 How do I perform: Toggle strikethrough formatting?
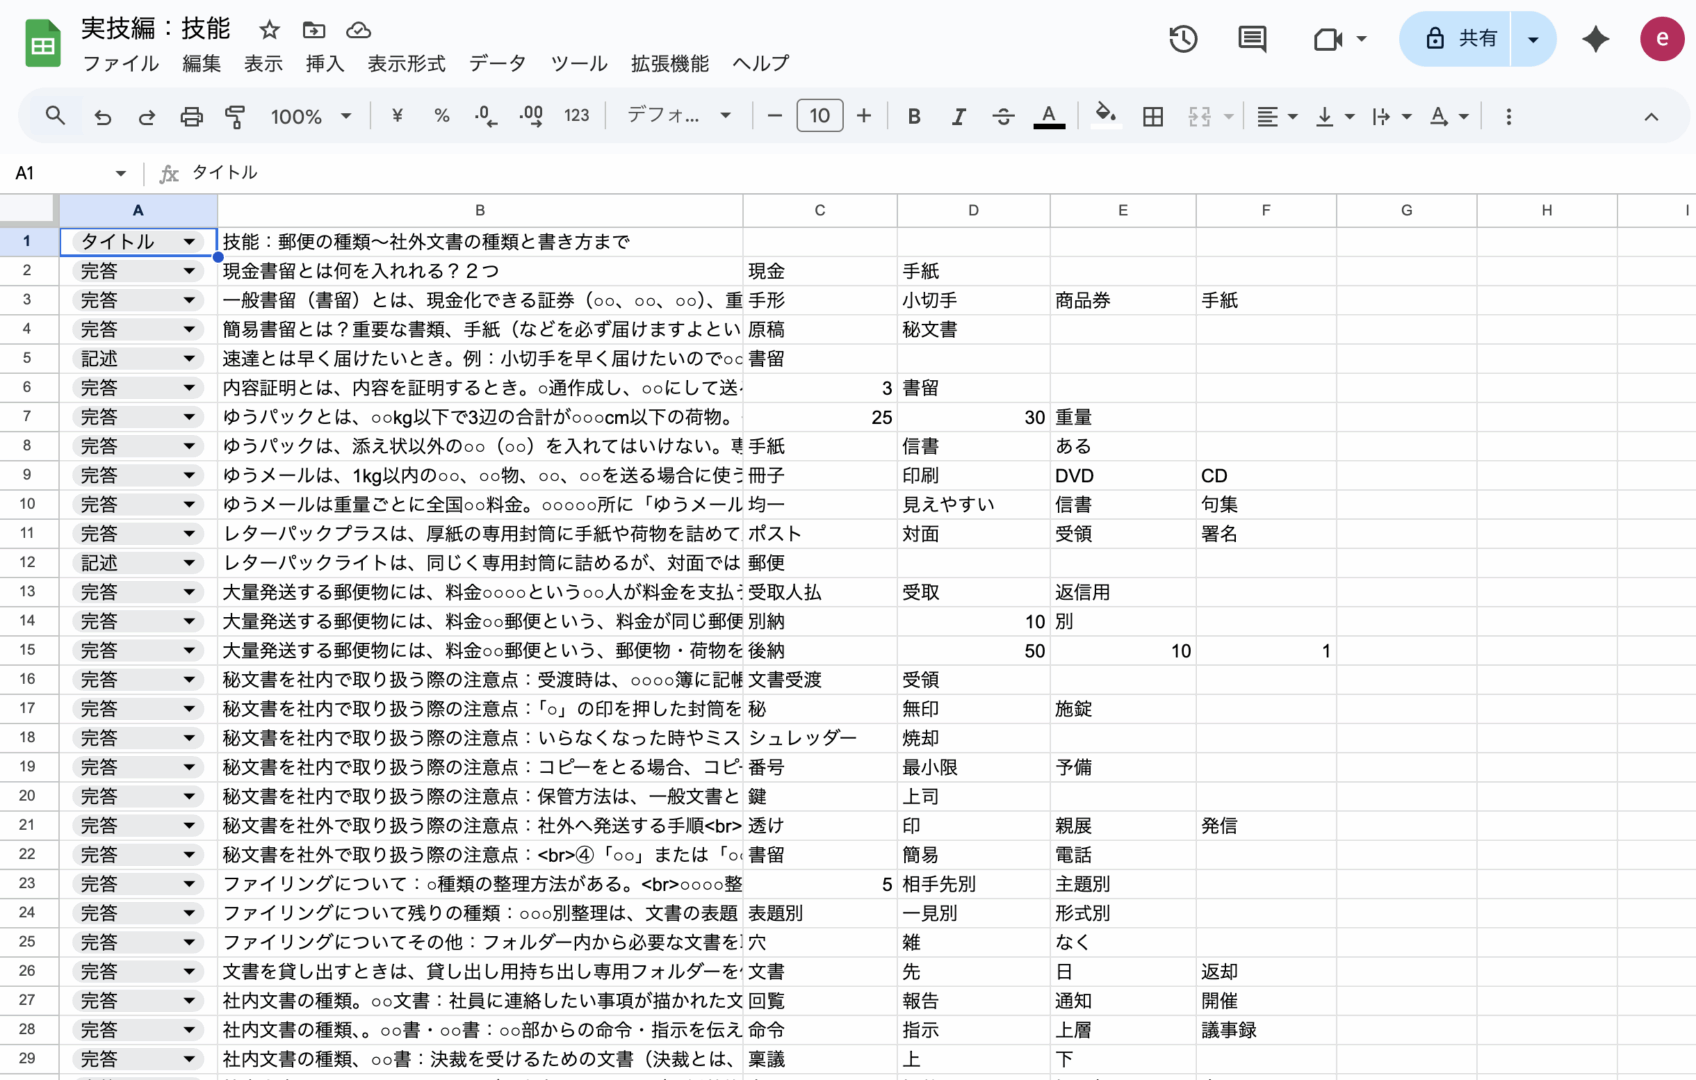[1003, 117]
